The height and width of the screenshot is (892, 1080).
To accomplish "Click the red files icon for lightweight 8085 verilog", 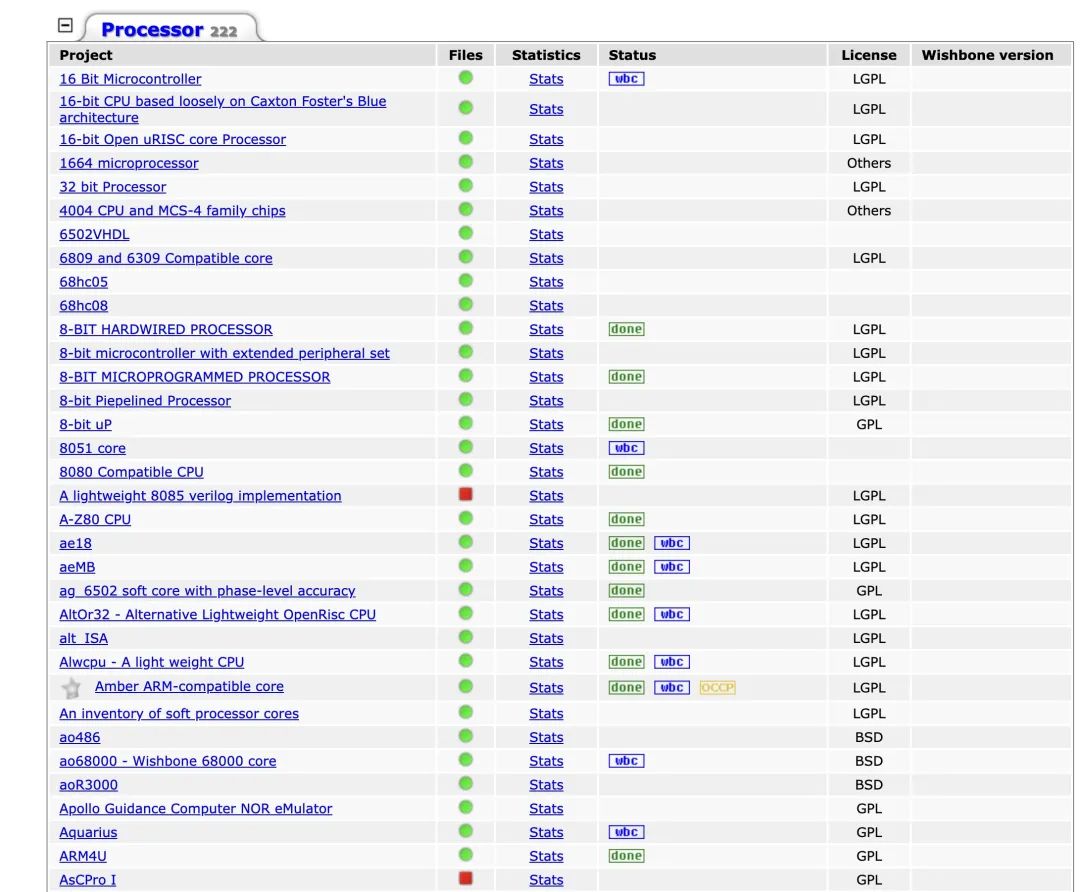I will pos(466,495).
